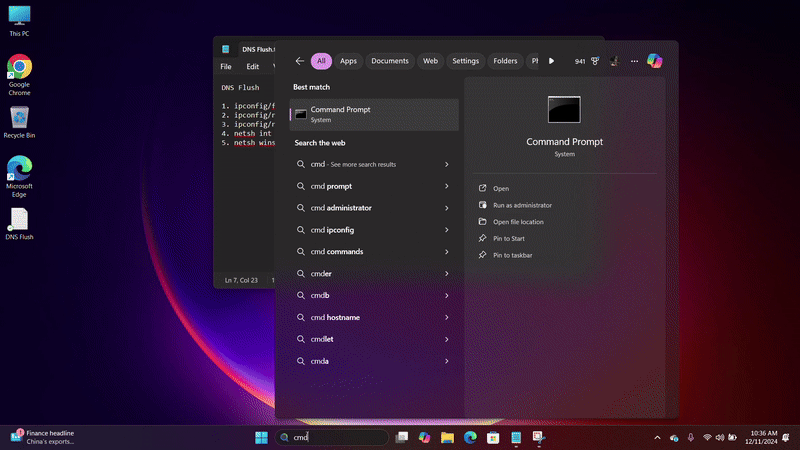
Task: Select the Google Chrome desktop shortcut
Action: click(x=19, y=75)
